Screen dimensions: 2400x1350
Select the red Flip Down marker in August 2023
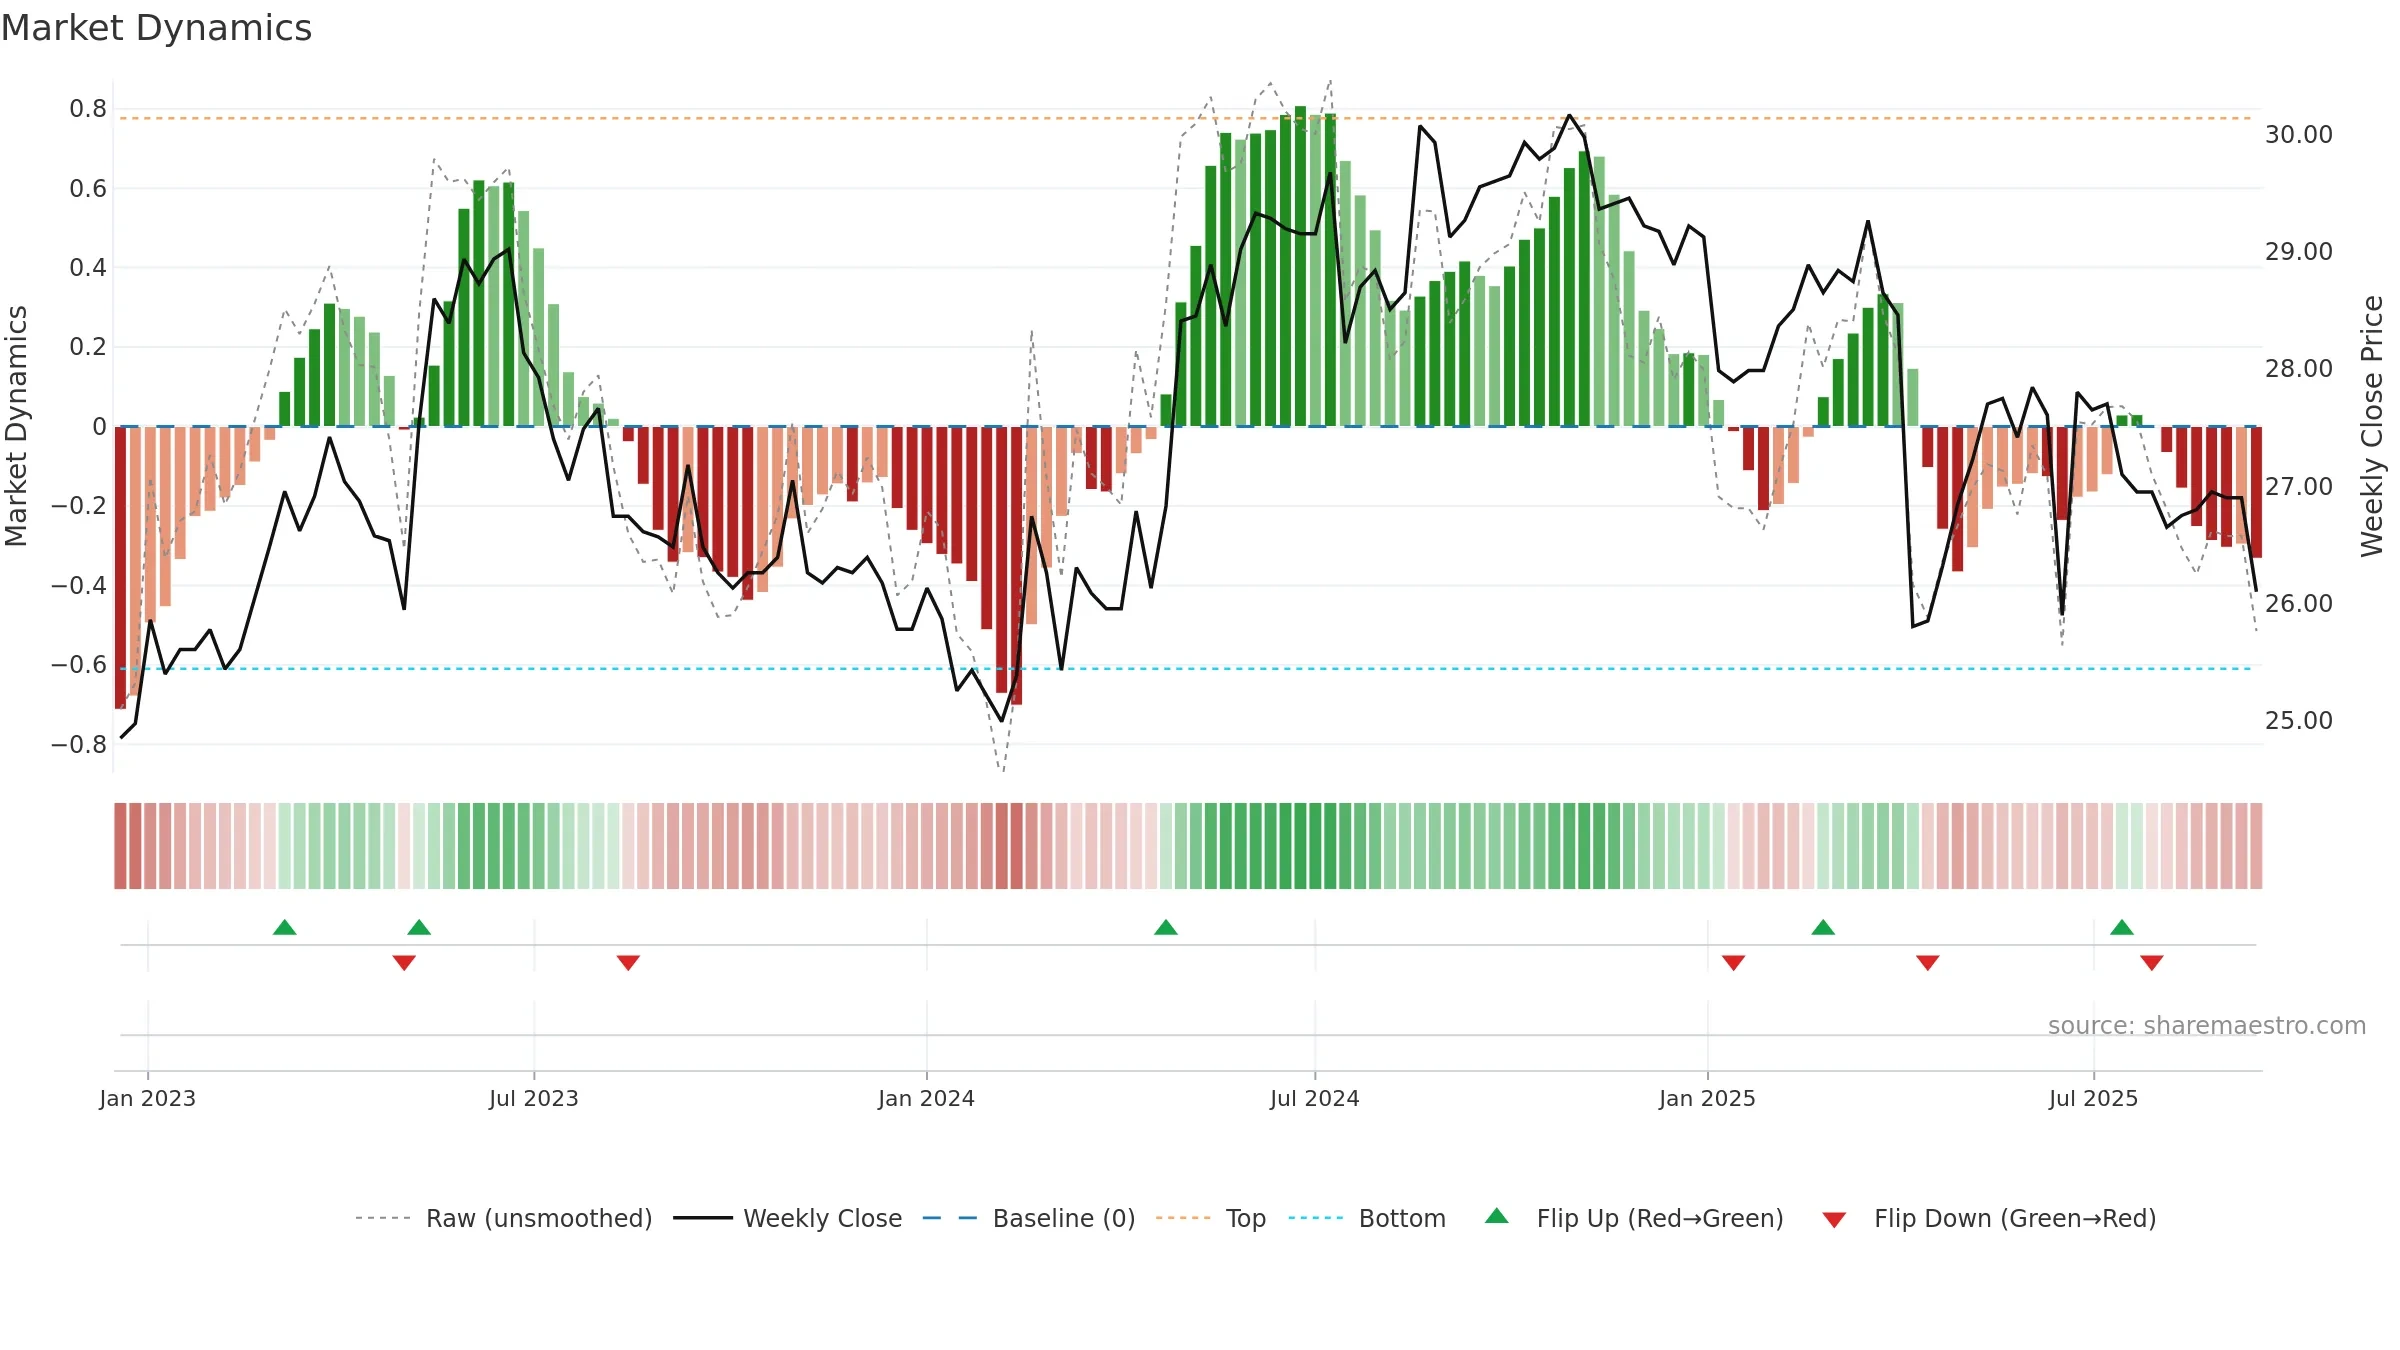[x=628, y=963]
